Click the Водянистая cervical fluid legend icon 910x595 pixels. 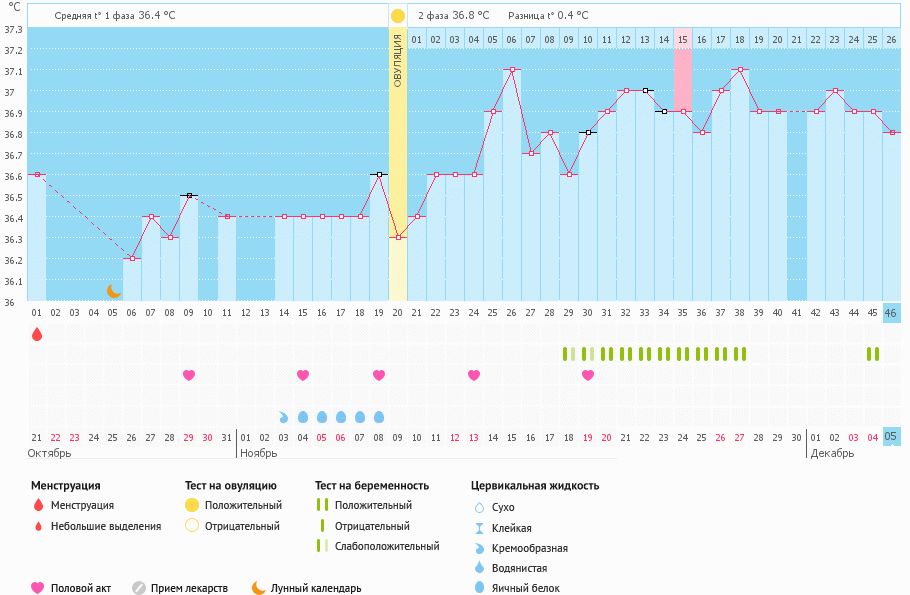(x=479, y=568)
